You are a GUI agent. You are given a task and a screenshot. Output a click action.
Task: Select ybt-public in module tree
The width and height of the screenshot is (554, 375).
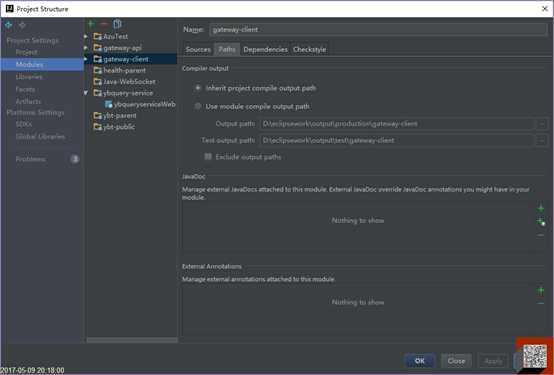(x=119, y=127)
